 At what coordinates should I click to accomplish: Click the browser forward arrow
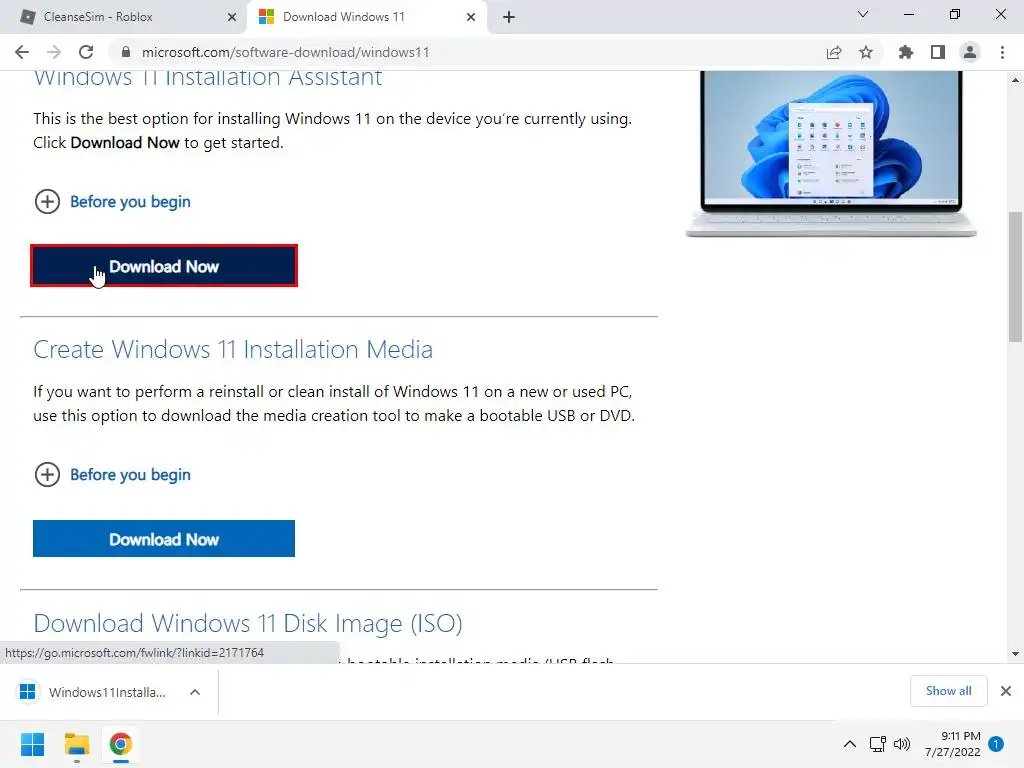tap(54, 52)
